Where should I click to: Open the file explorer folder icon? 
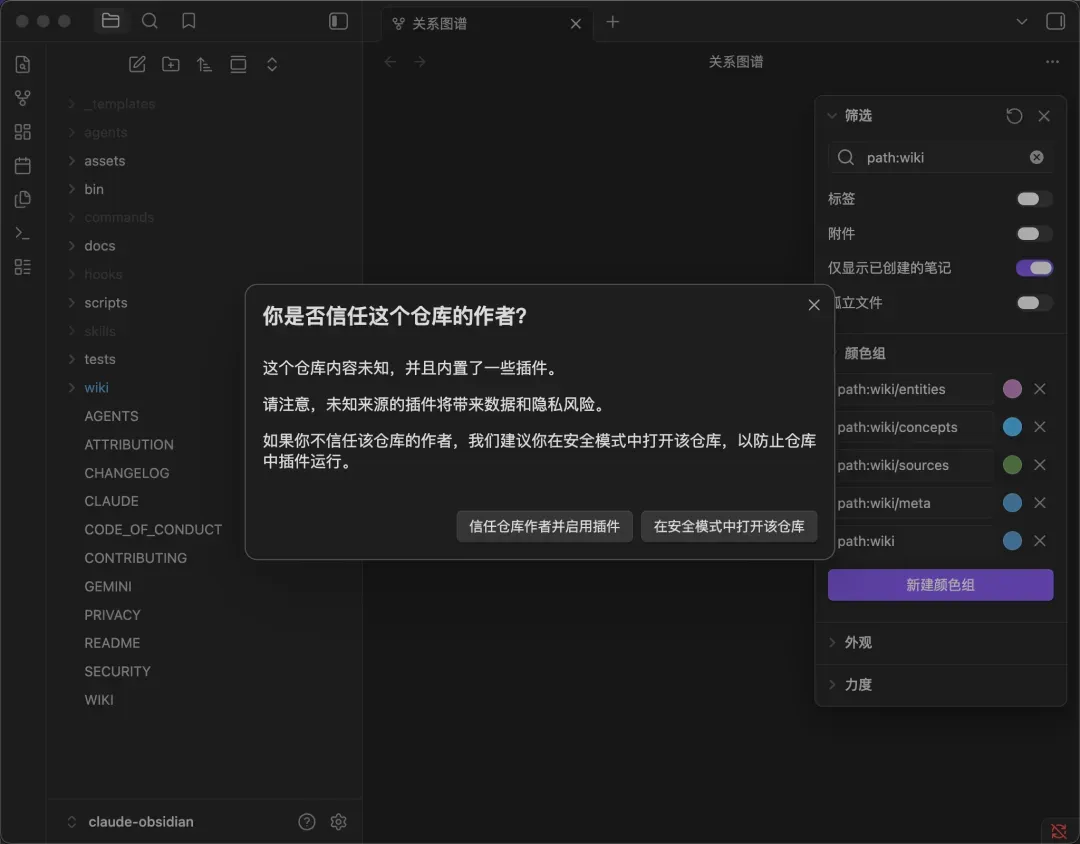point(110,21)
